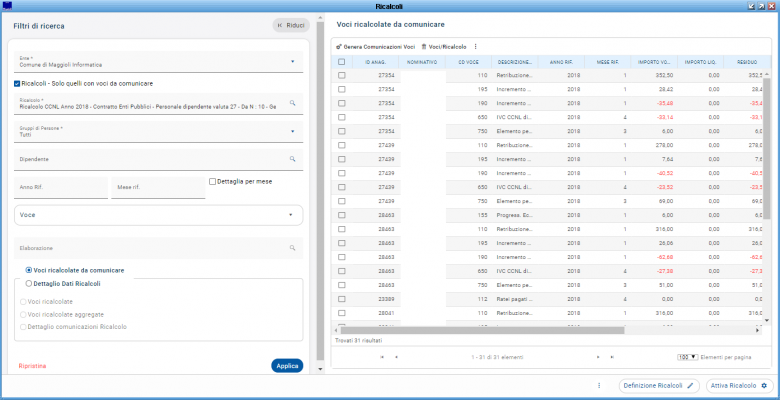
Task: Open the Ente dropdown arrow
Action: coord(292,62)
